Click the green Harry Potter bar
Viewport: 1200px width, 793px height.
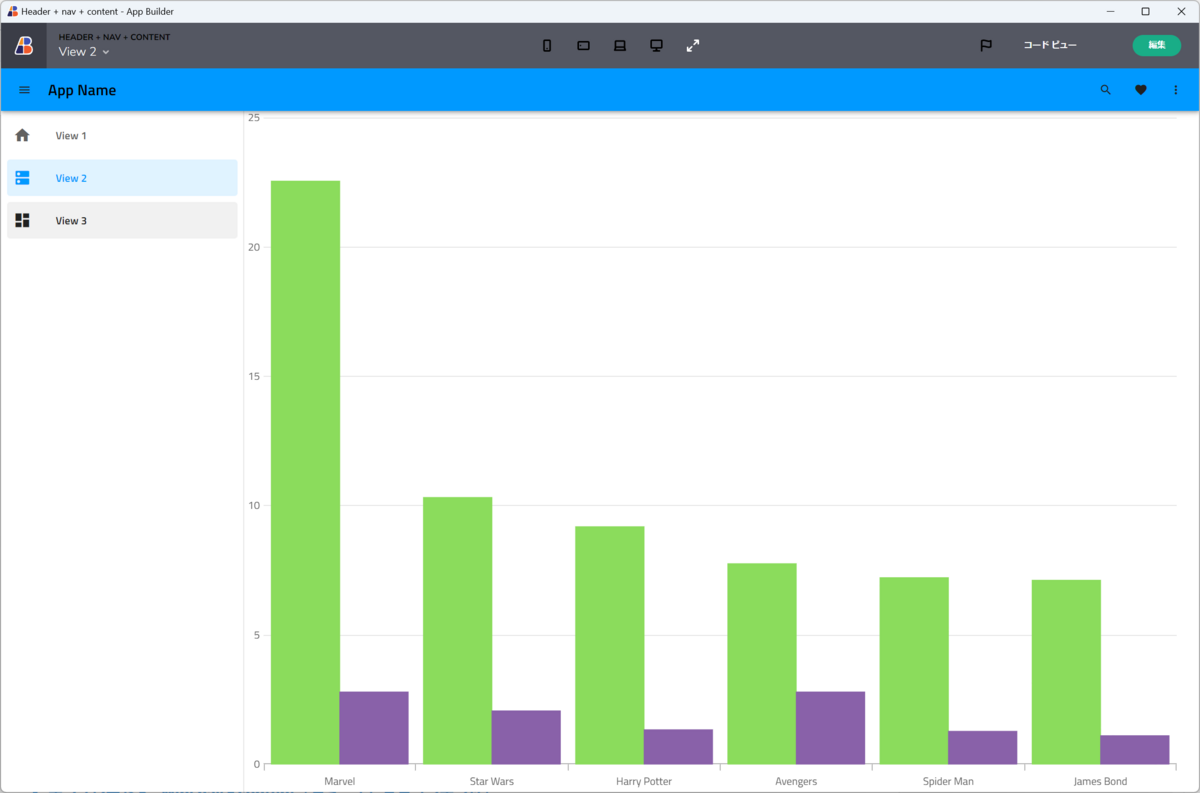[610, 645]
